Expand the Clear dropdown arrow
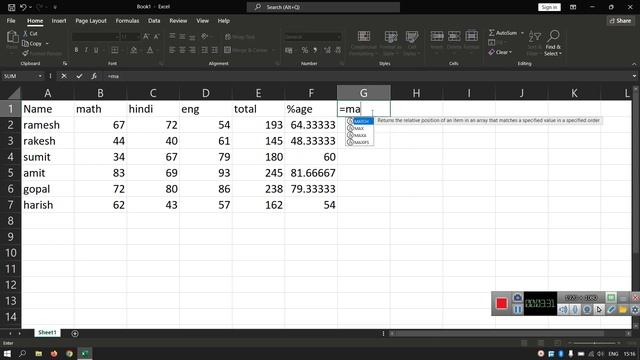640x360 pixels. point(510,52)
